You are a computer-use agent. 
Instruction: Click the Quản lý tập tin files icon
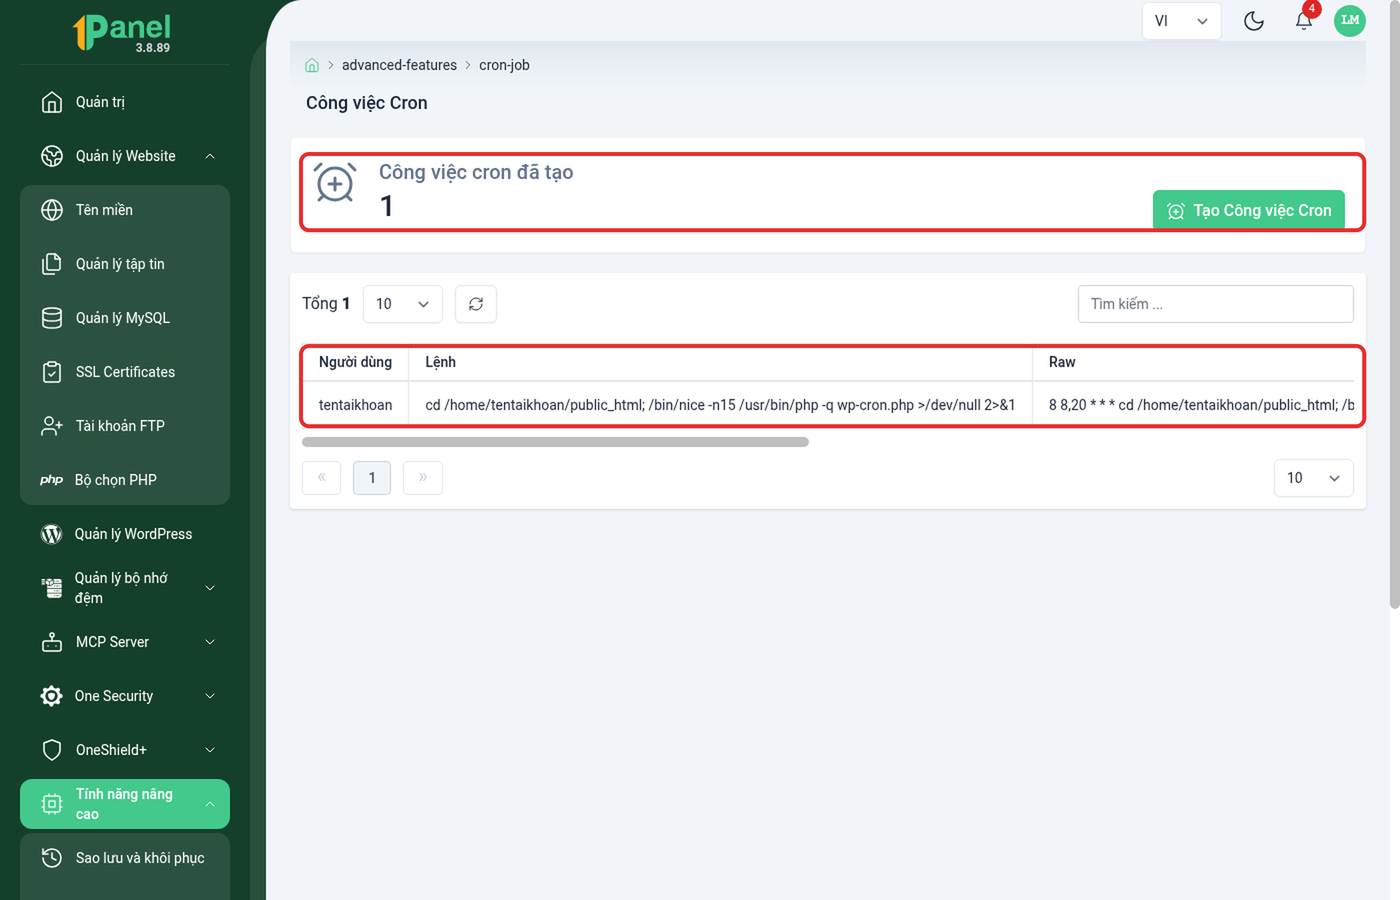click(52, 264)
